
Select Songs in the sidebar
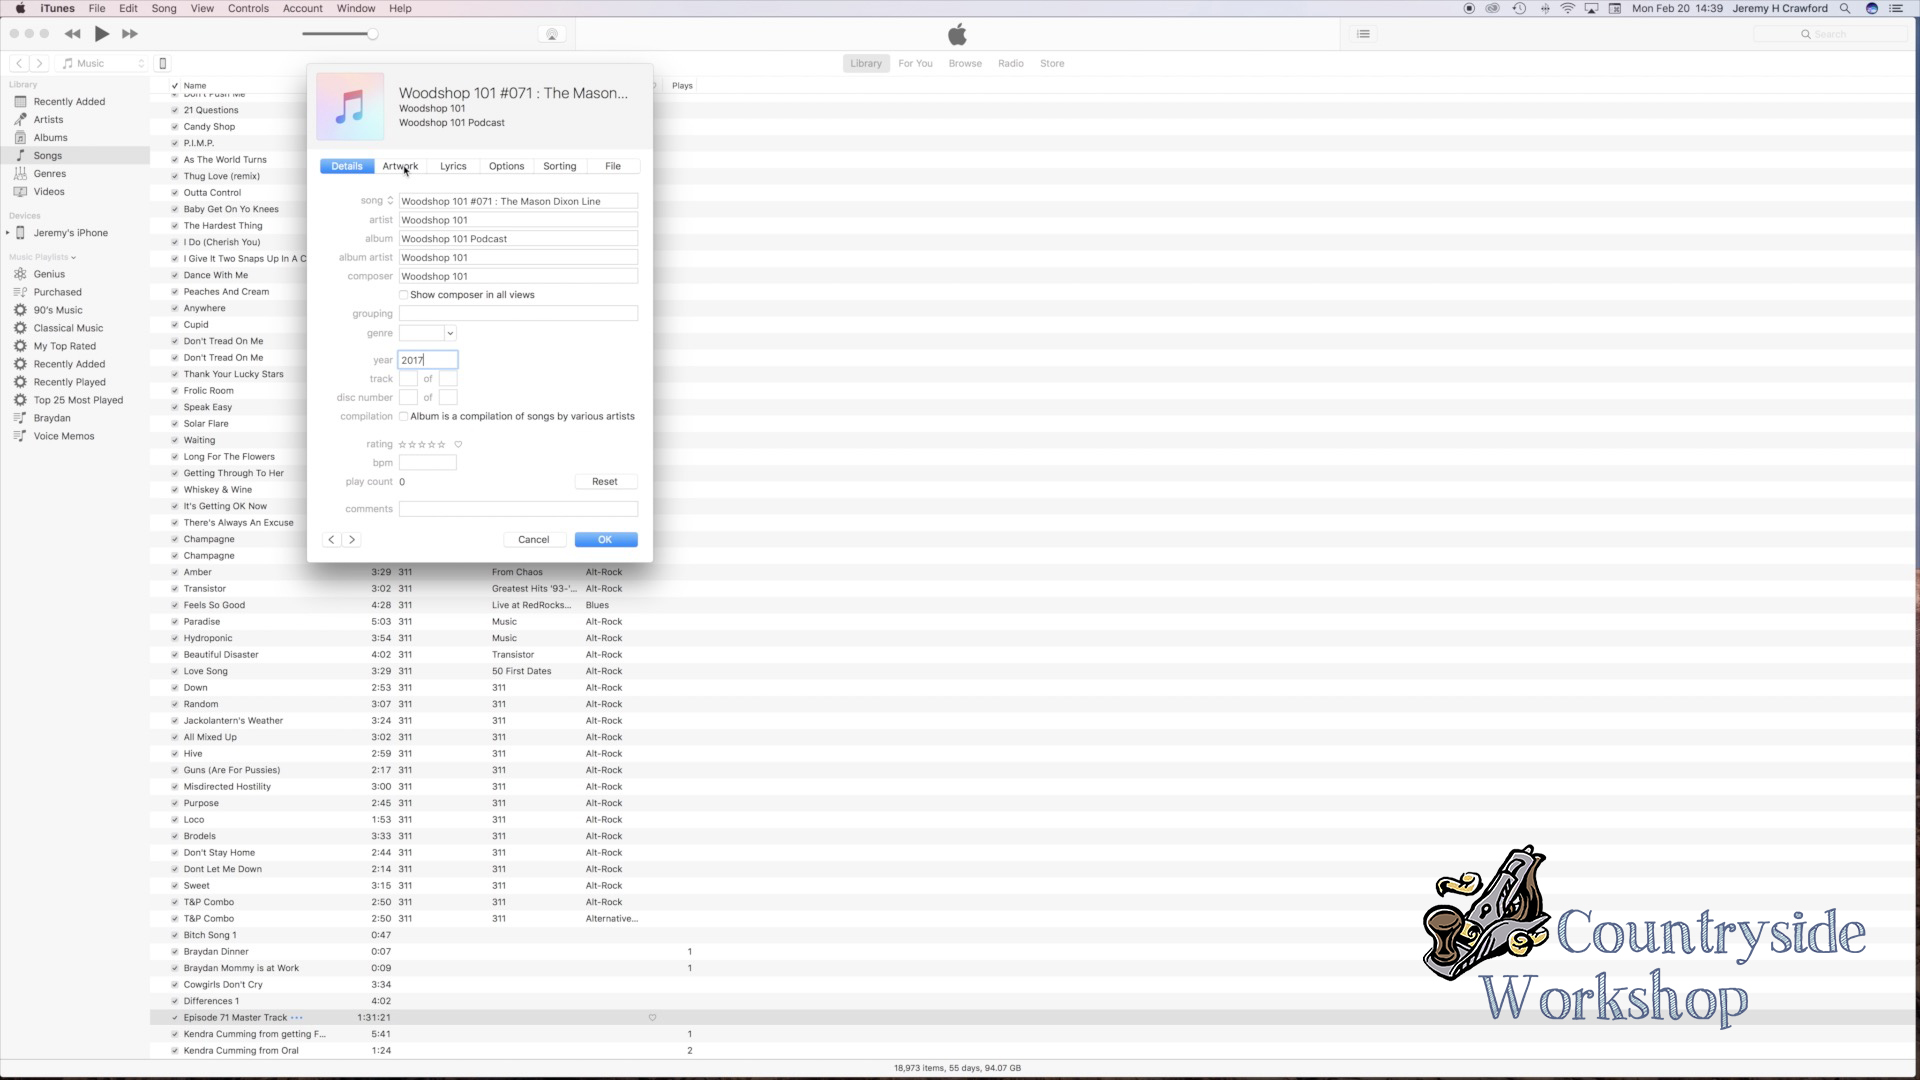click(47, 155)
